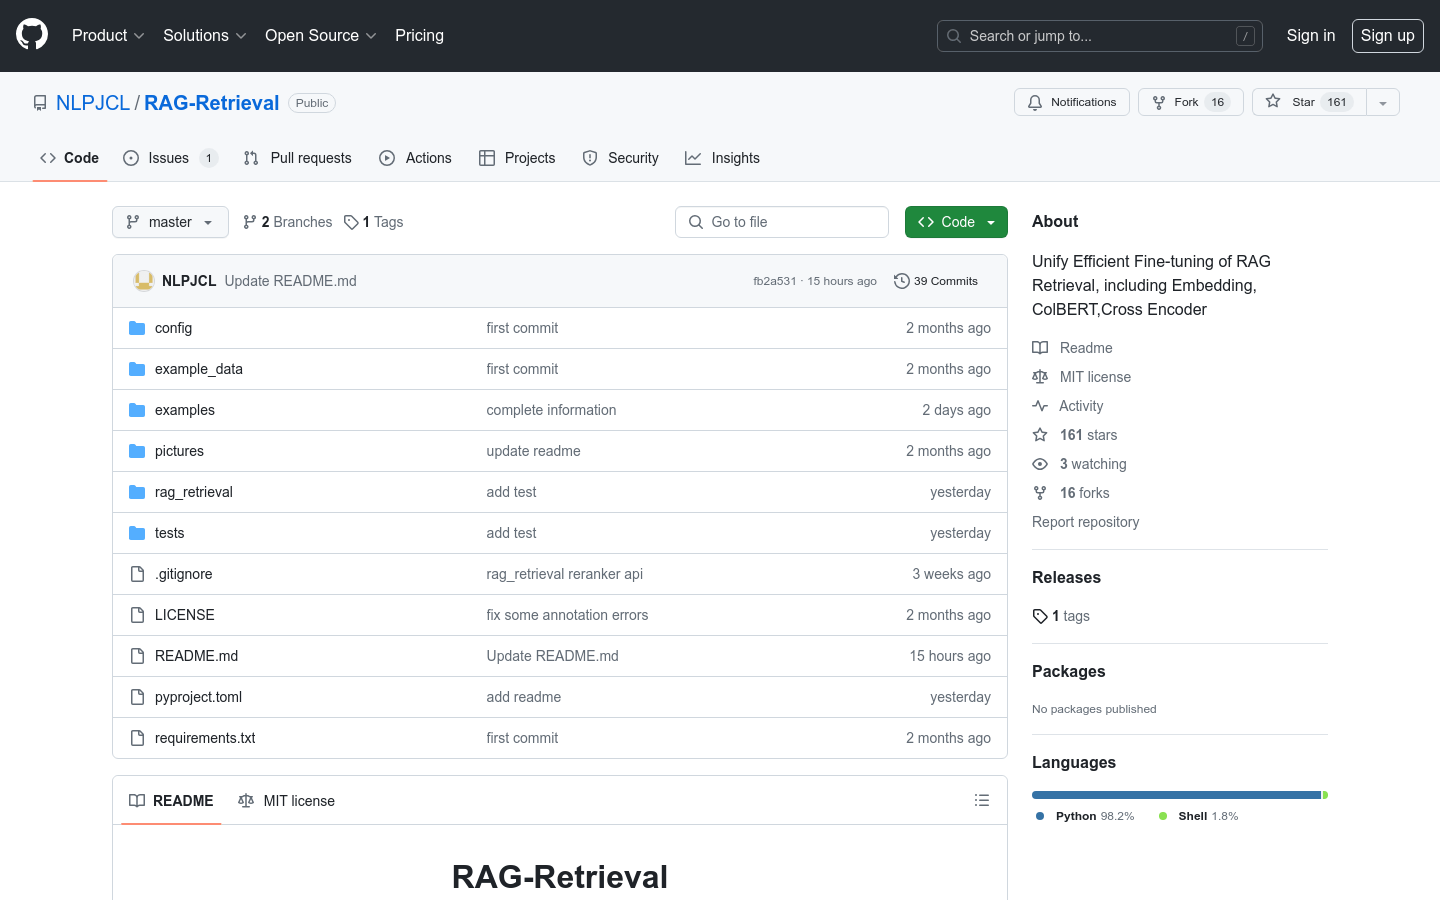The width and height of the screenshot is (1440, 900).
Task: Click the example_data folder icon
Action: [x=137, y=369]
